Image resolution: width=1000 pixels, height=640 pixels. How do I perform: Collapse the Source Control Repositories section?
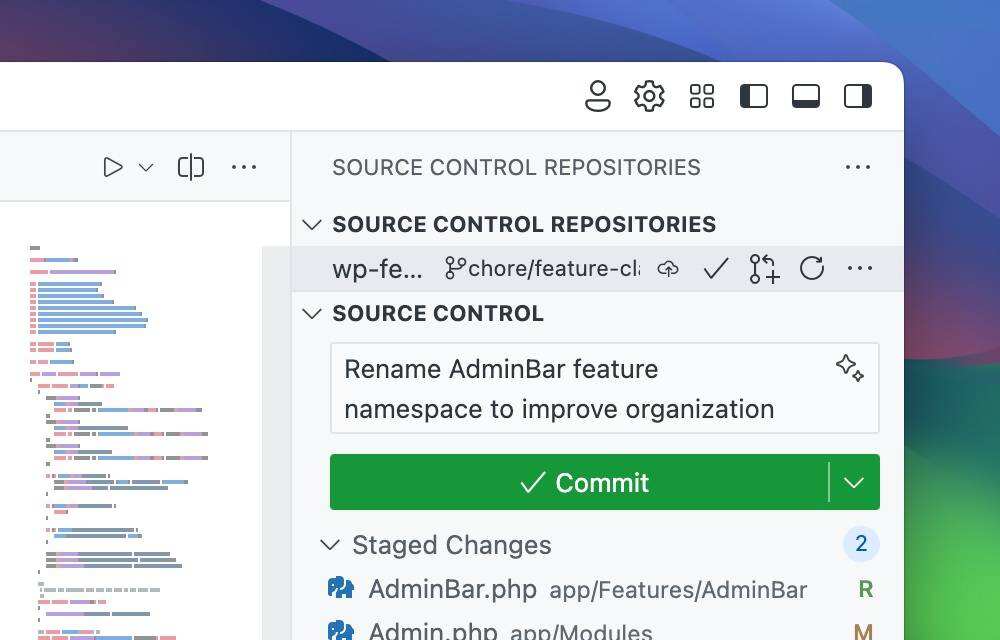tap(312, 224)
